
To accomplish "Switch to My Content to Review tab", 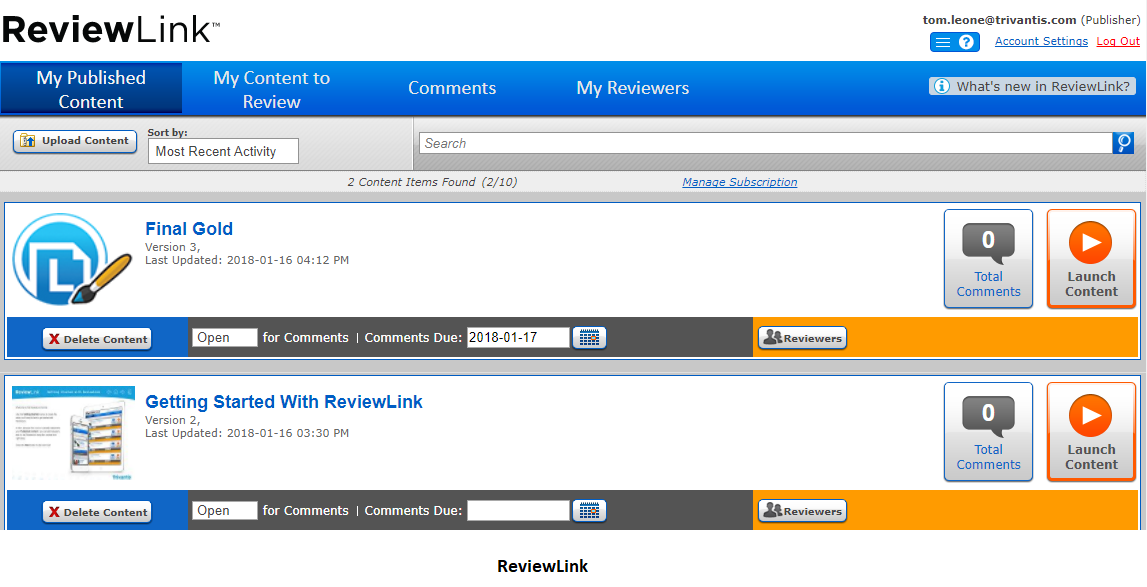I will 271,89.
